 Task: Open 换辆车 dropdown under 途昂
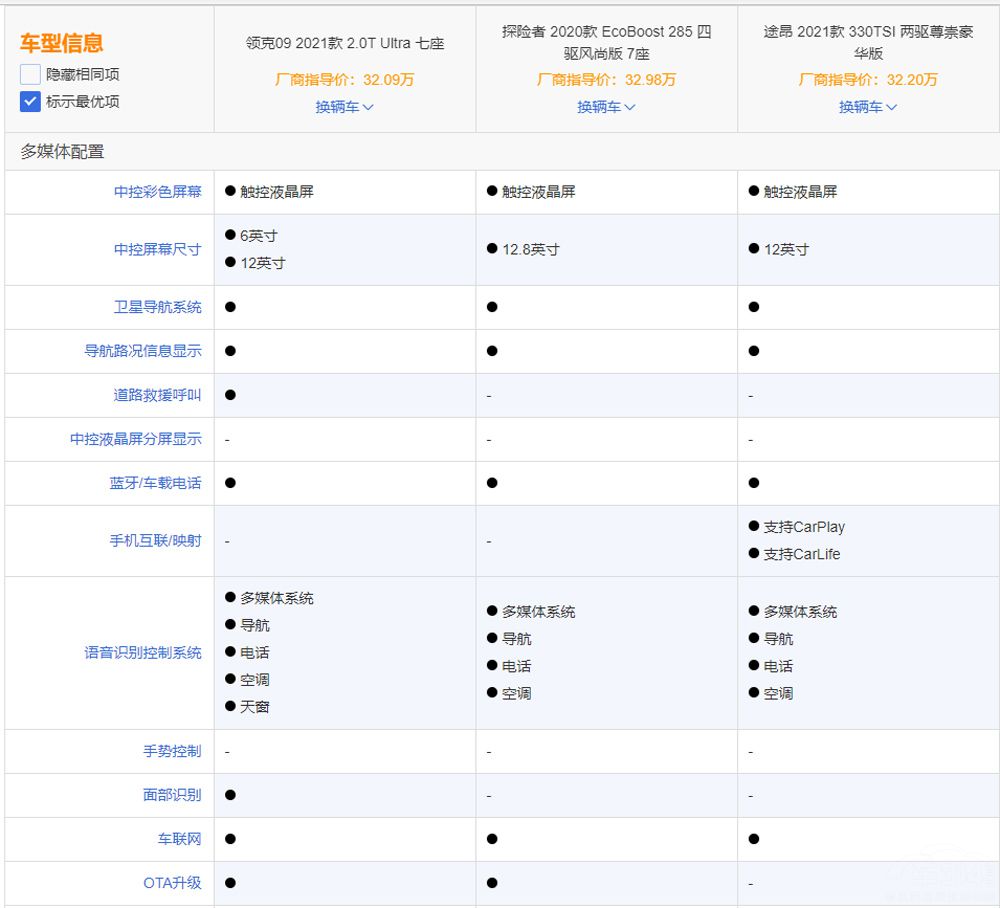pos(868,106)
